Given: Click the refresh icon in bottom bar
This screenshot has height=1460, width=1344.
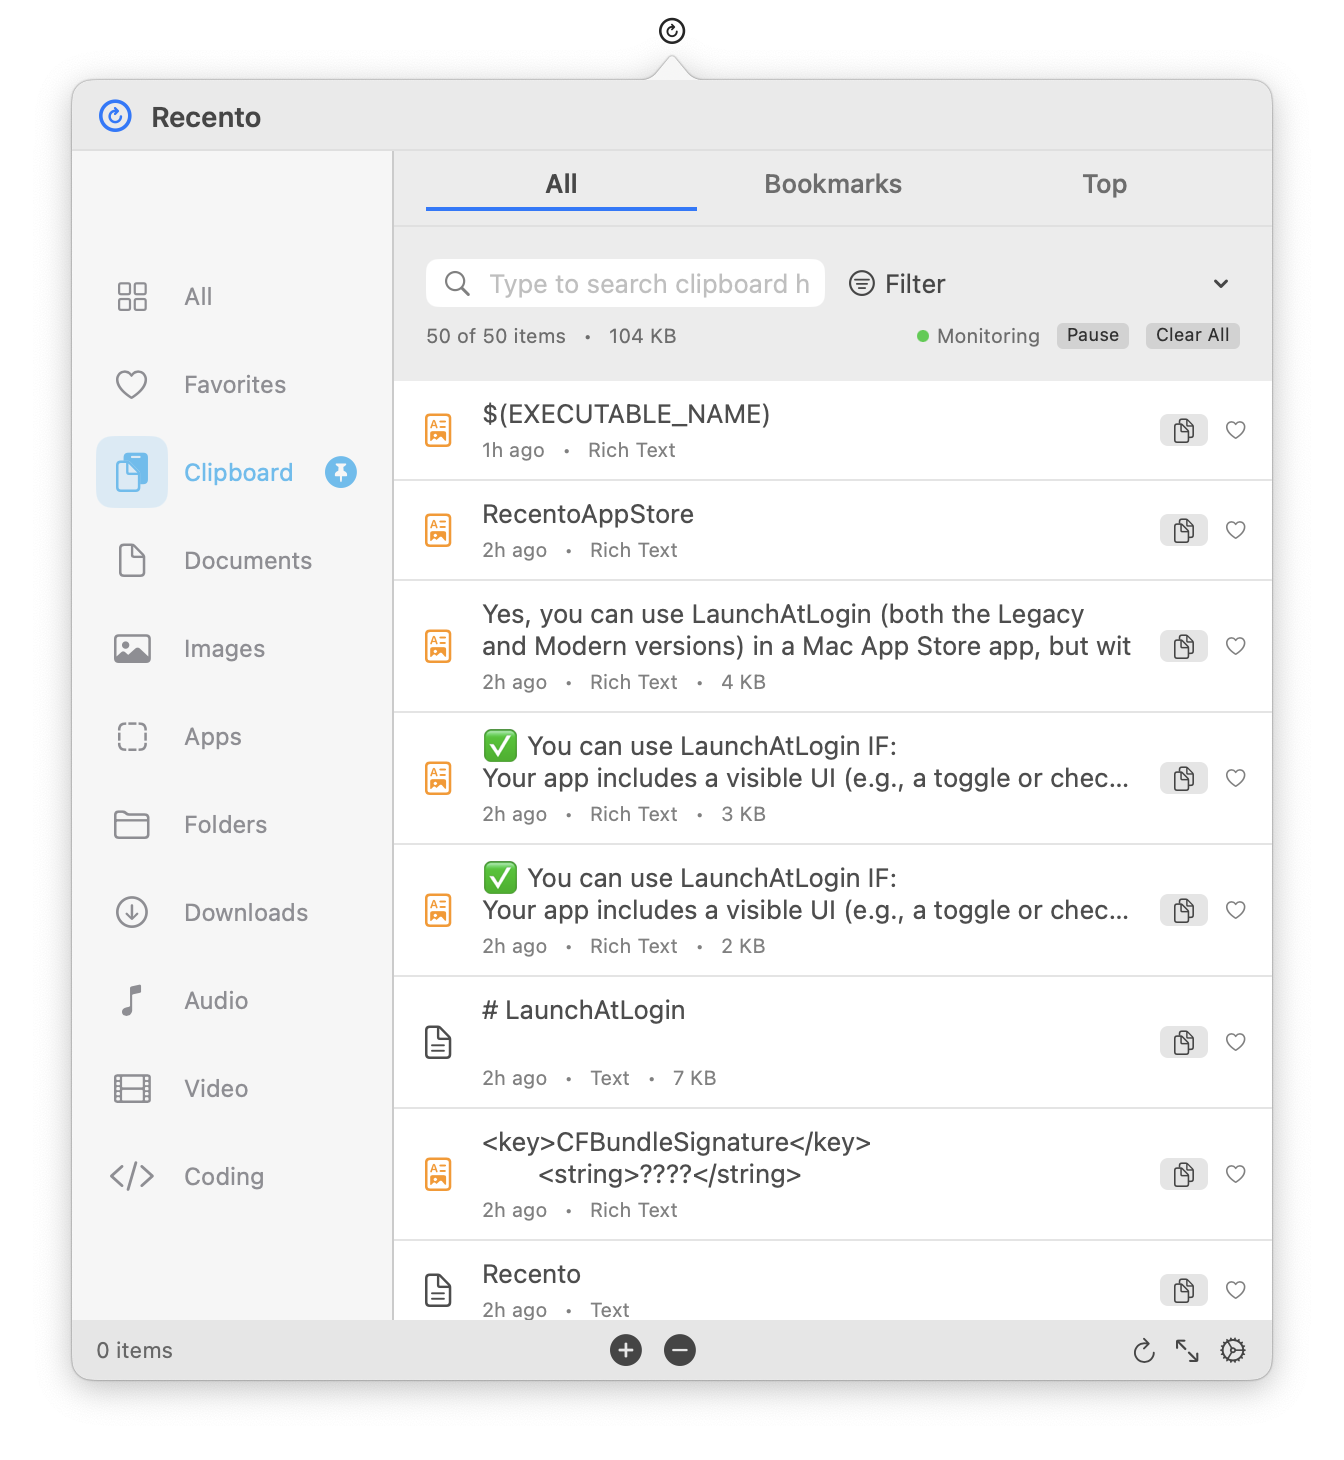Looking at the screenshot, I should point(1144,1350).
